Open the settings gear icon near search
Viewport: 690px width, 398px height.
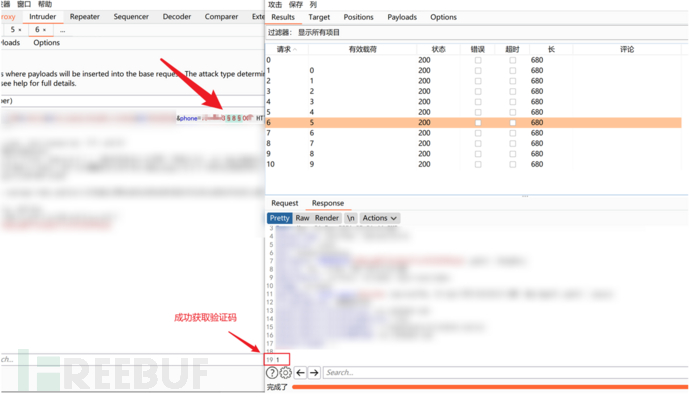286,372
